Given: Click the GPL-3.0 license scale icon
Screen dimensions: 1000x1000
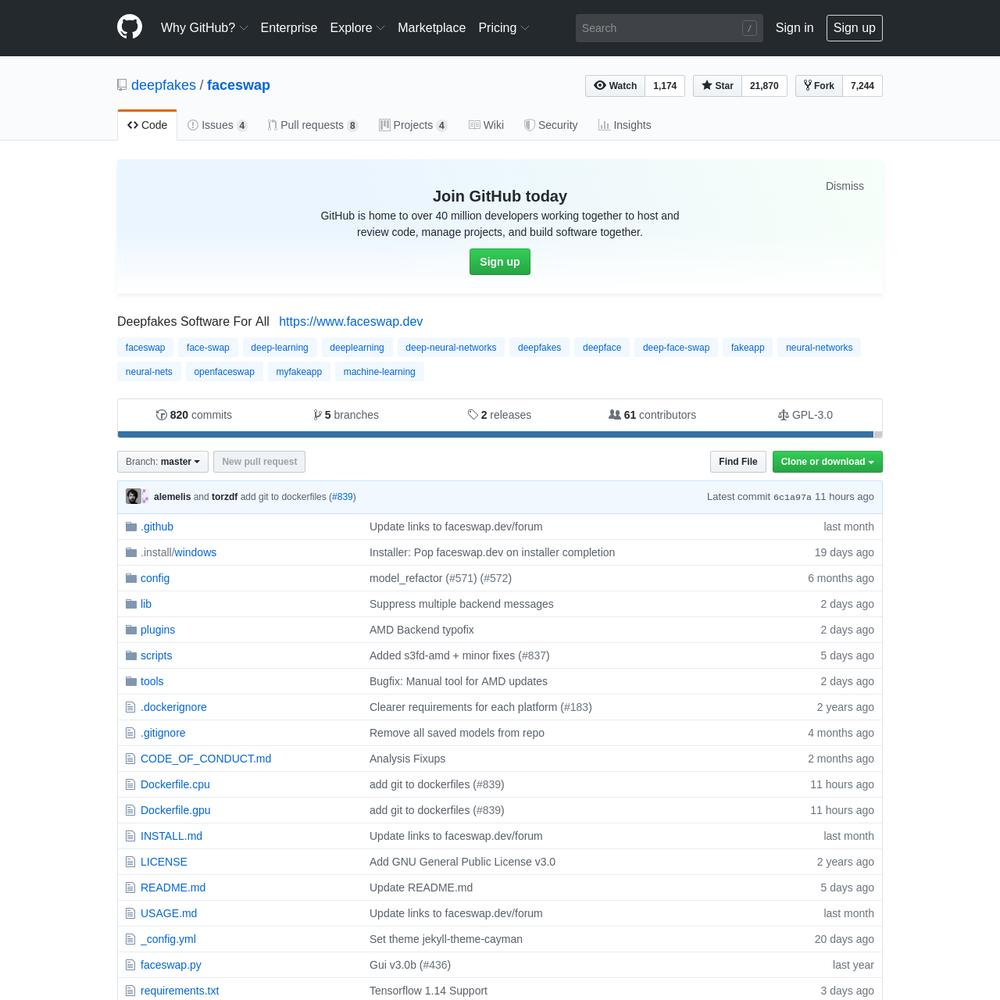Looking at the screenshot, I should point(783,415).
